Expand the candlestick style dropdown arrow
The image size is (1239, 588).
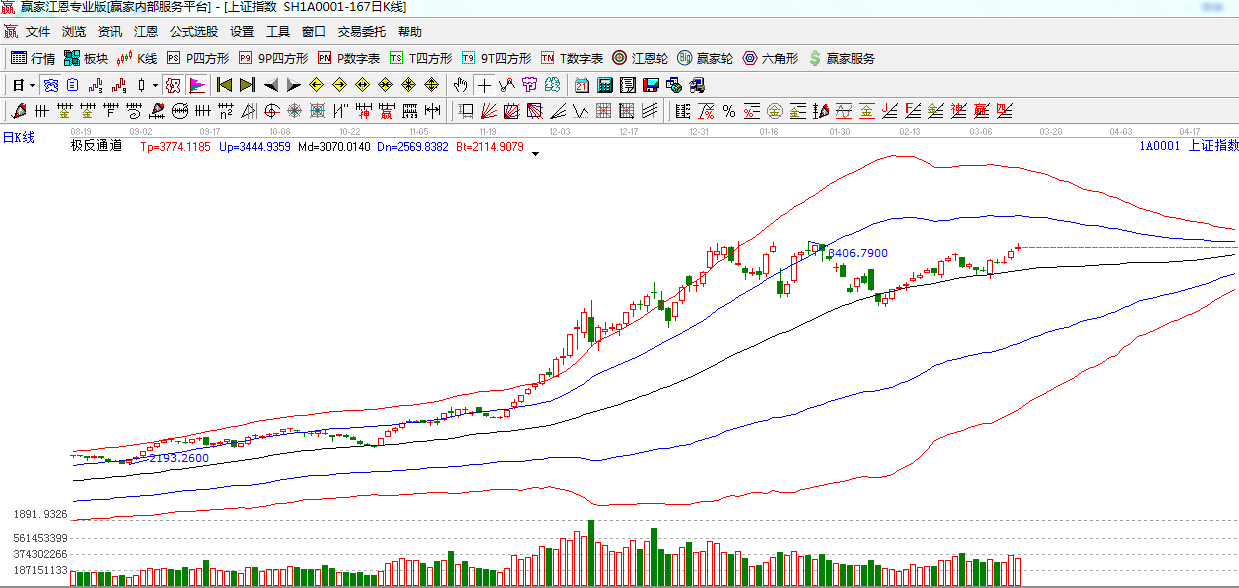[x=155, y=85]
